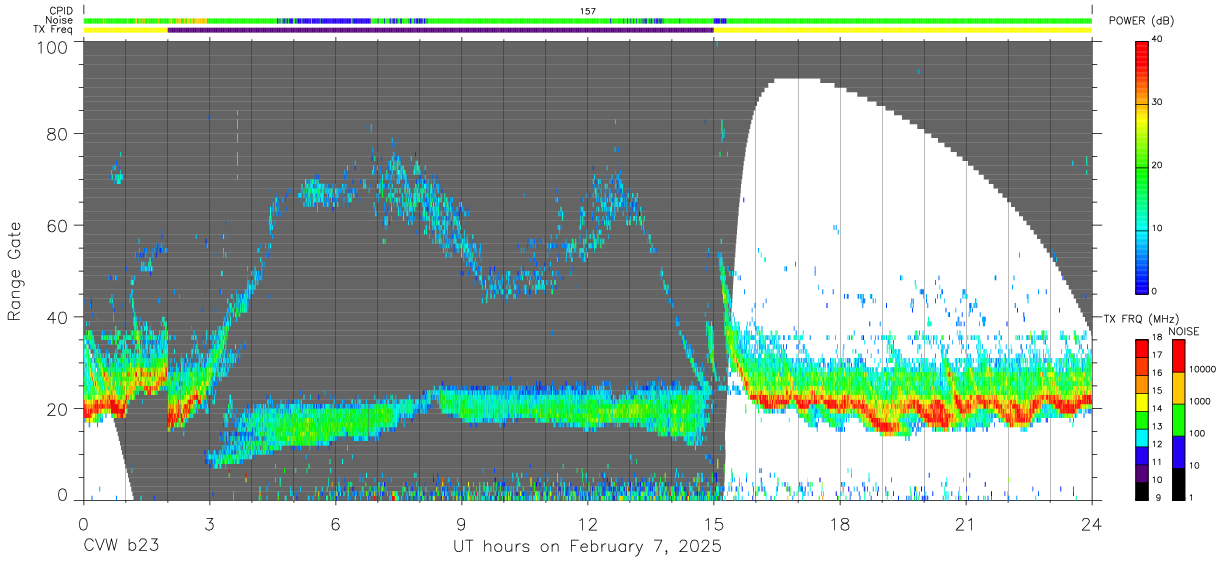
Task: Click the green 100 swatch in NOISE legend
Action: [1178, 420]
